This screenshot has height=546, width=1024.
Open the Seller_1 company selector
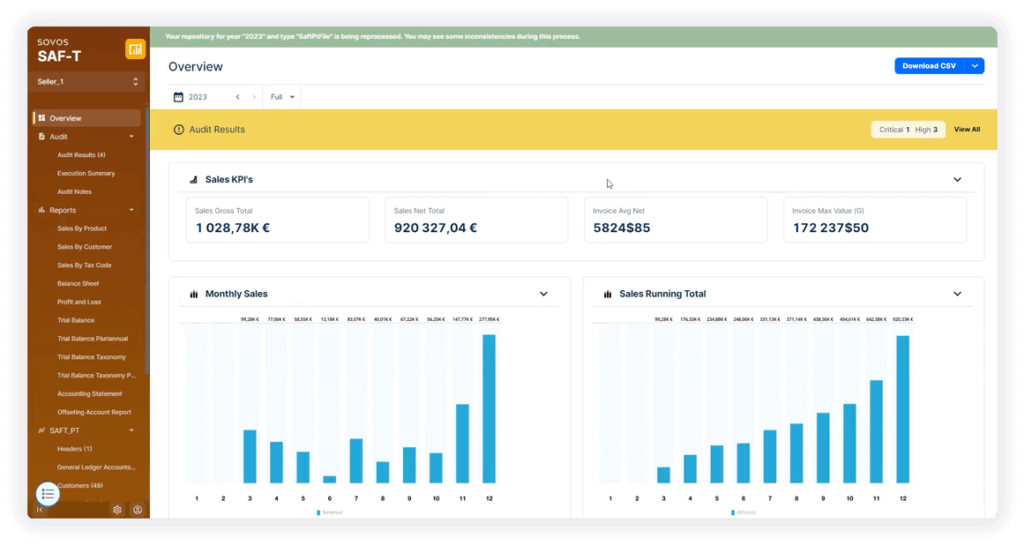pos(87,81)
